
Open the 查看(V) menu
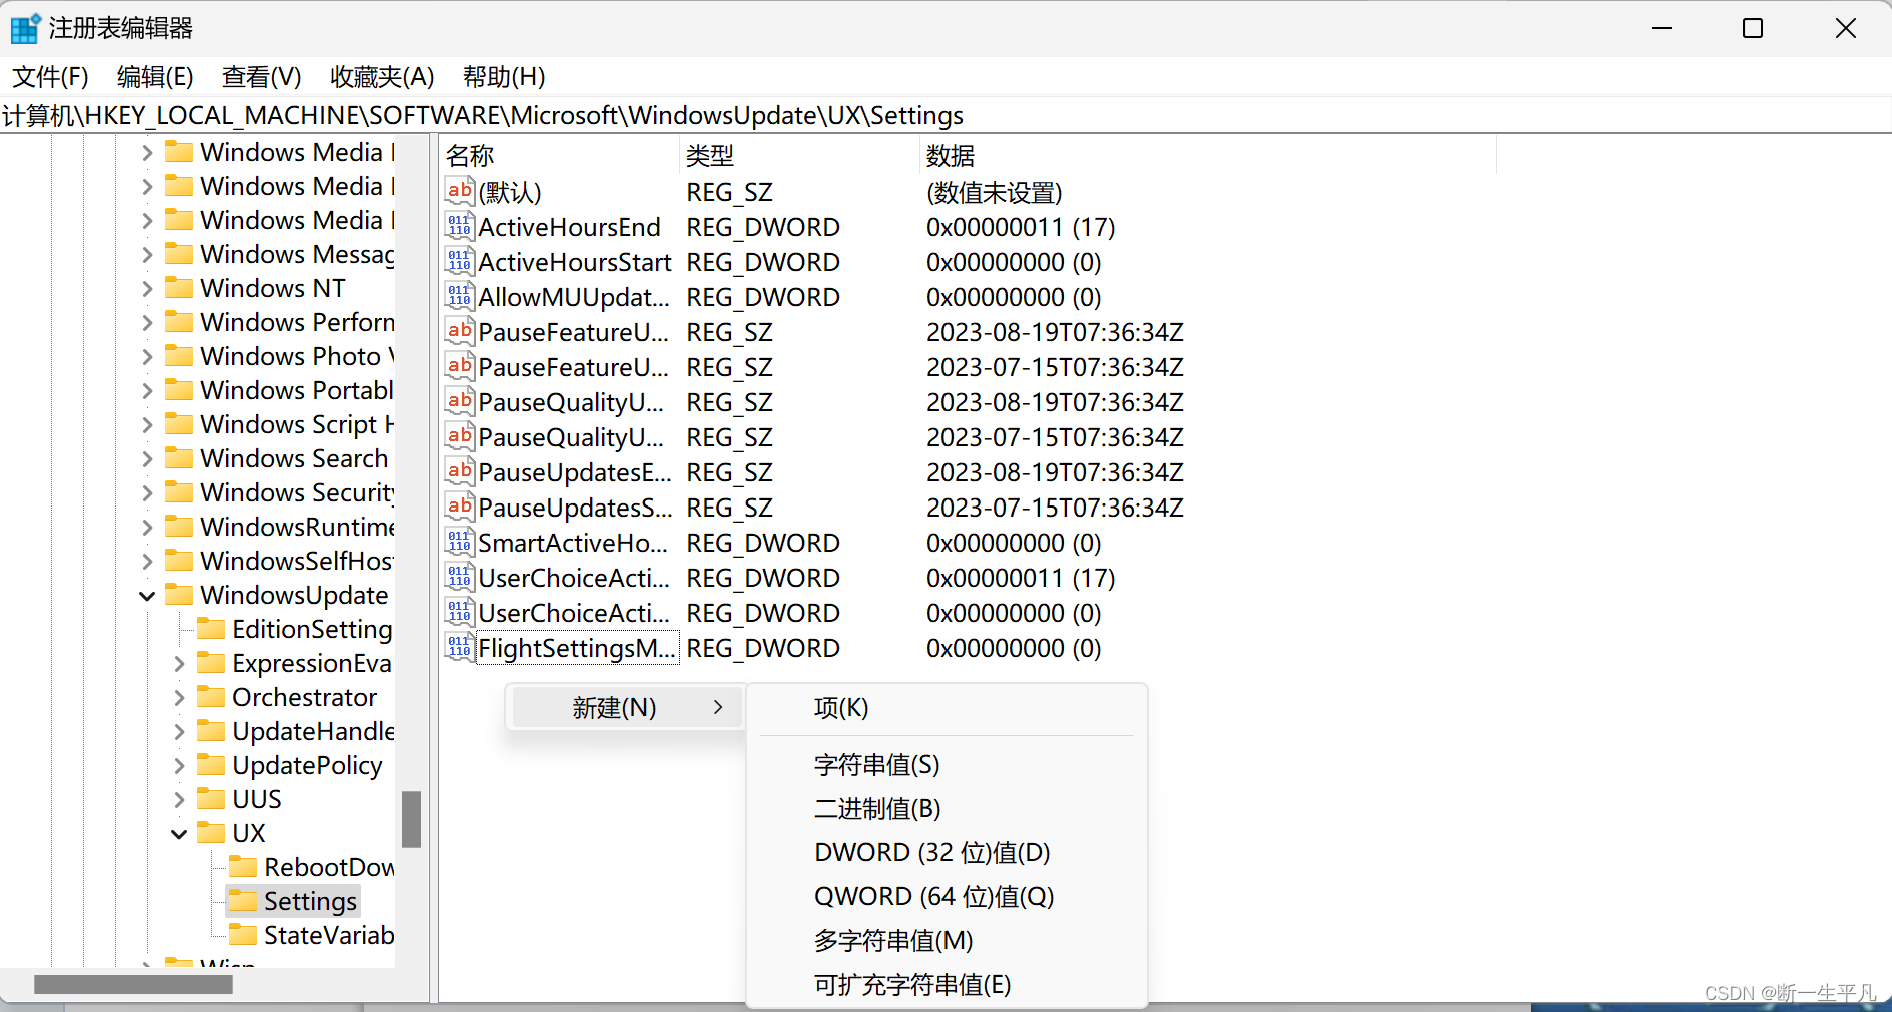pos(261,77)
